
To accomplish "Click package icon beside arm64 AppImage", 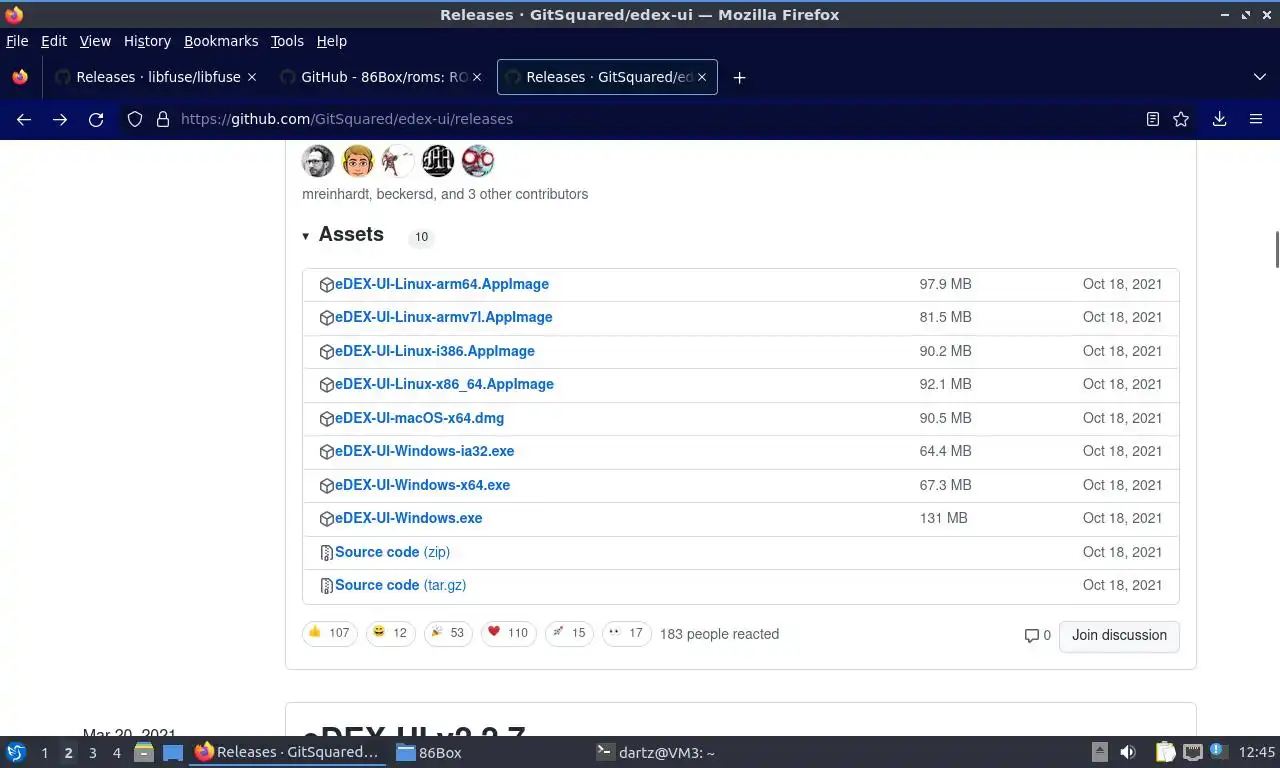I will coord(326,285).
